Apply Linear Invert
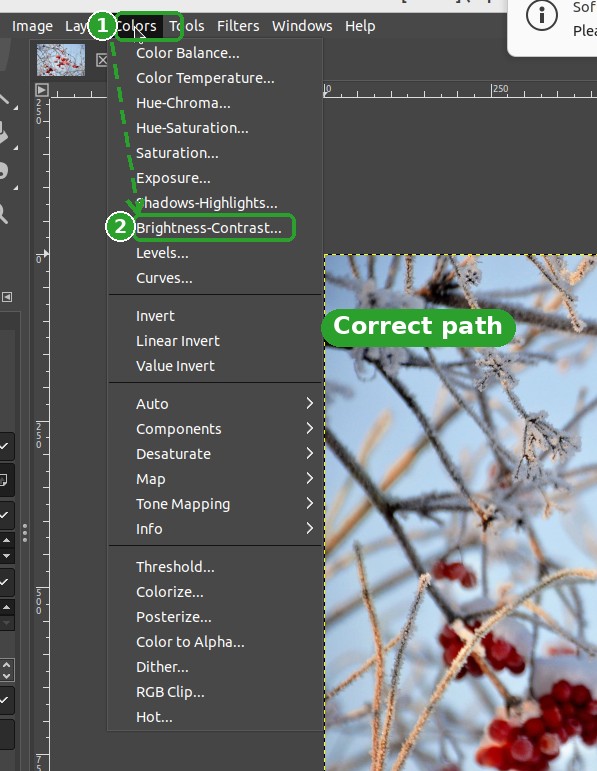This screenshot has height=771, width=597. tap(215, 341)
